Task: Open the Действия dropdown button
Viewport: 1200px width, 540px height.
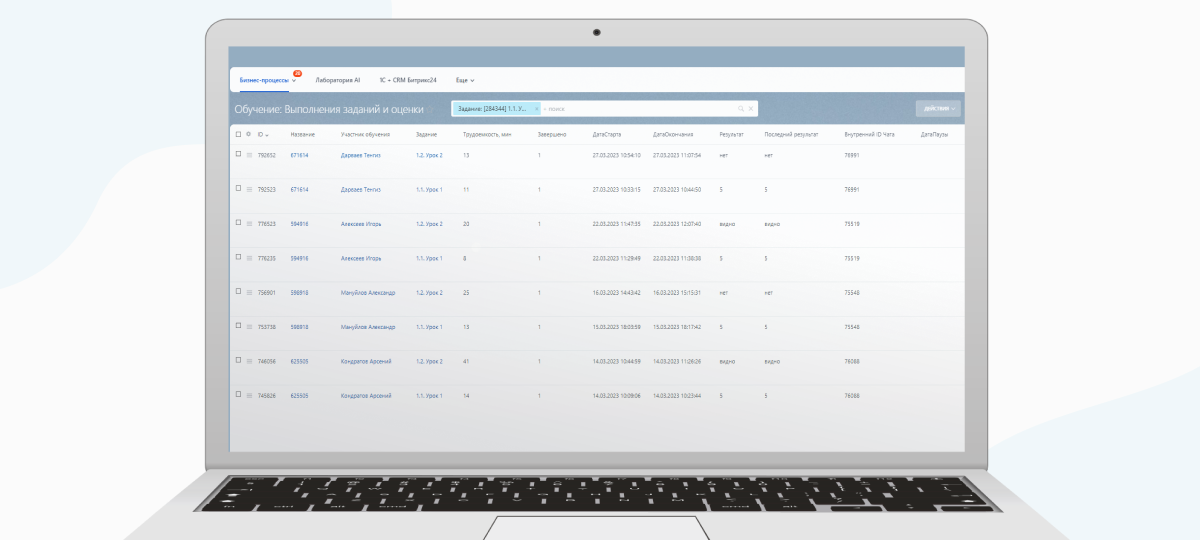Action: [x=938, y=108]
